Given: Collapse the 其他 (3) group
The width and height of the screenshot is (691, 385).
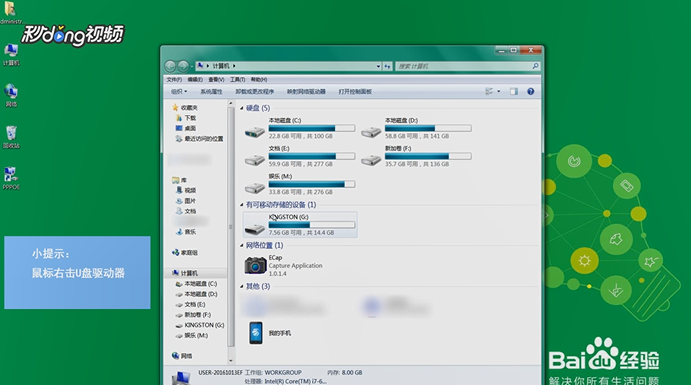Looking at the screenshot, I should click(x=241, y=286).
